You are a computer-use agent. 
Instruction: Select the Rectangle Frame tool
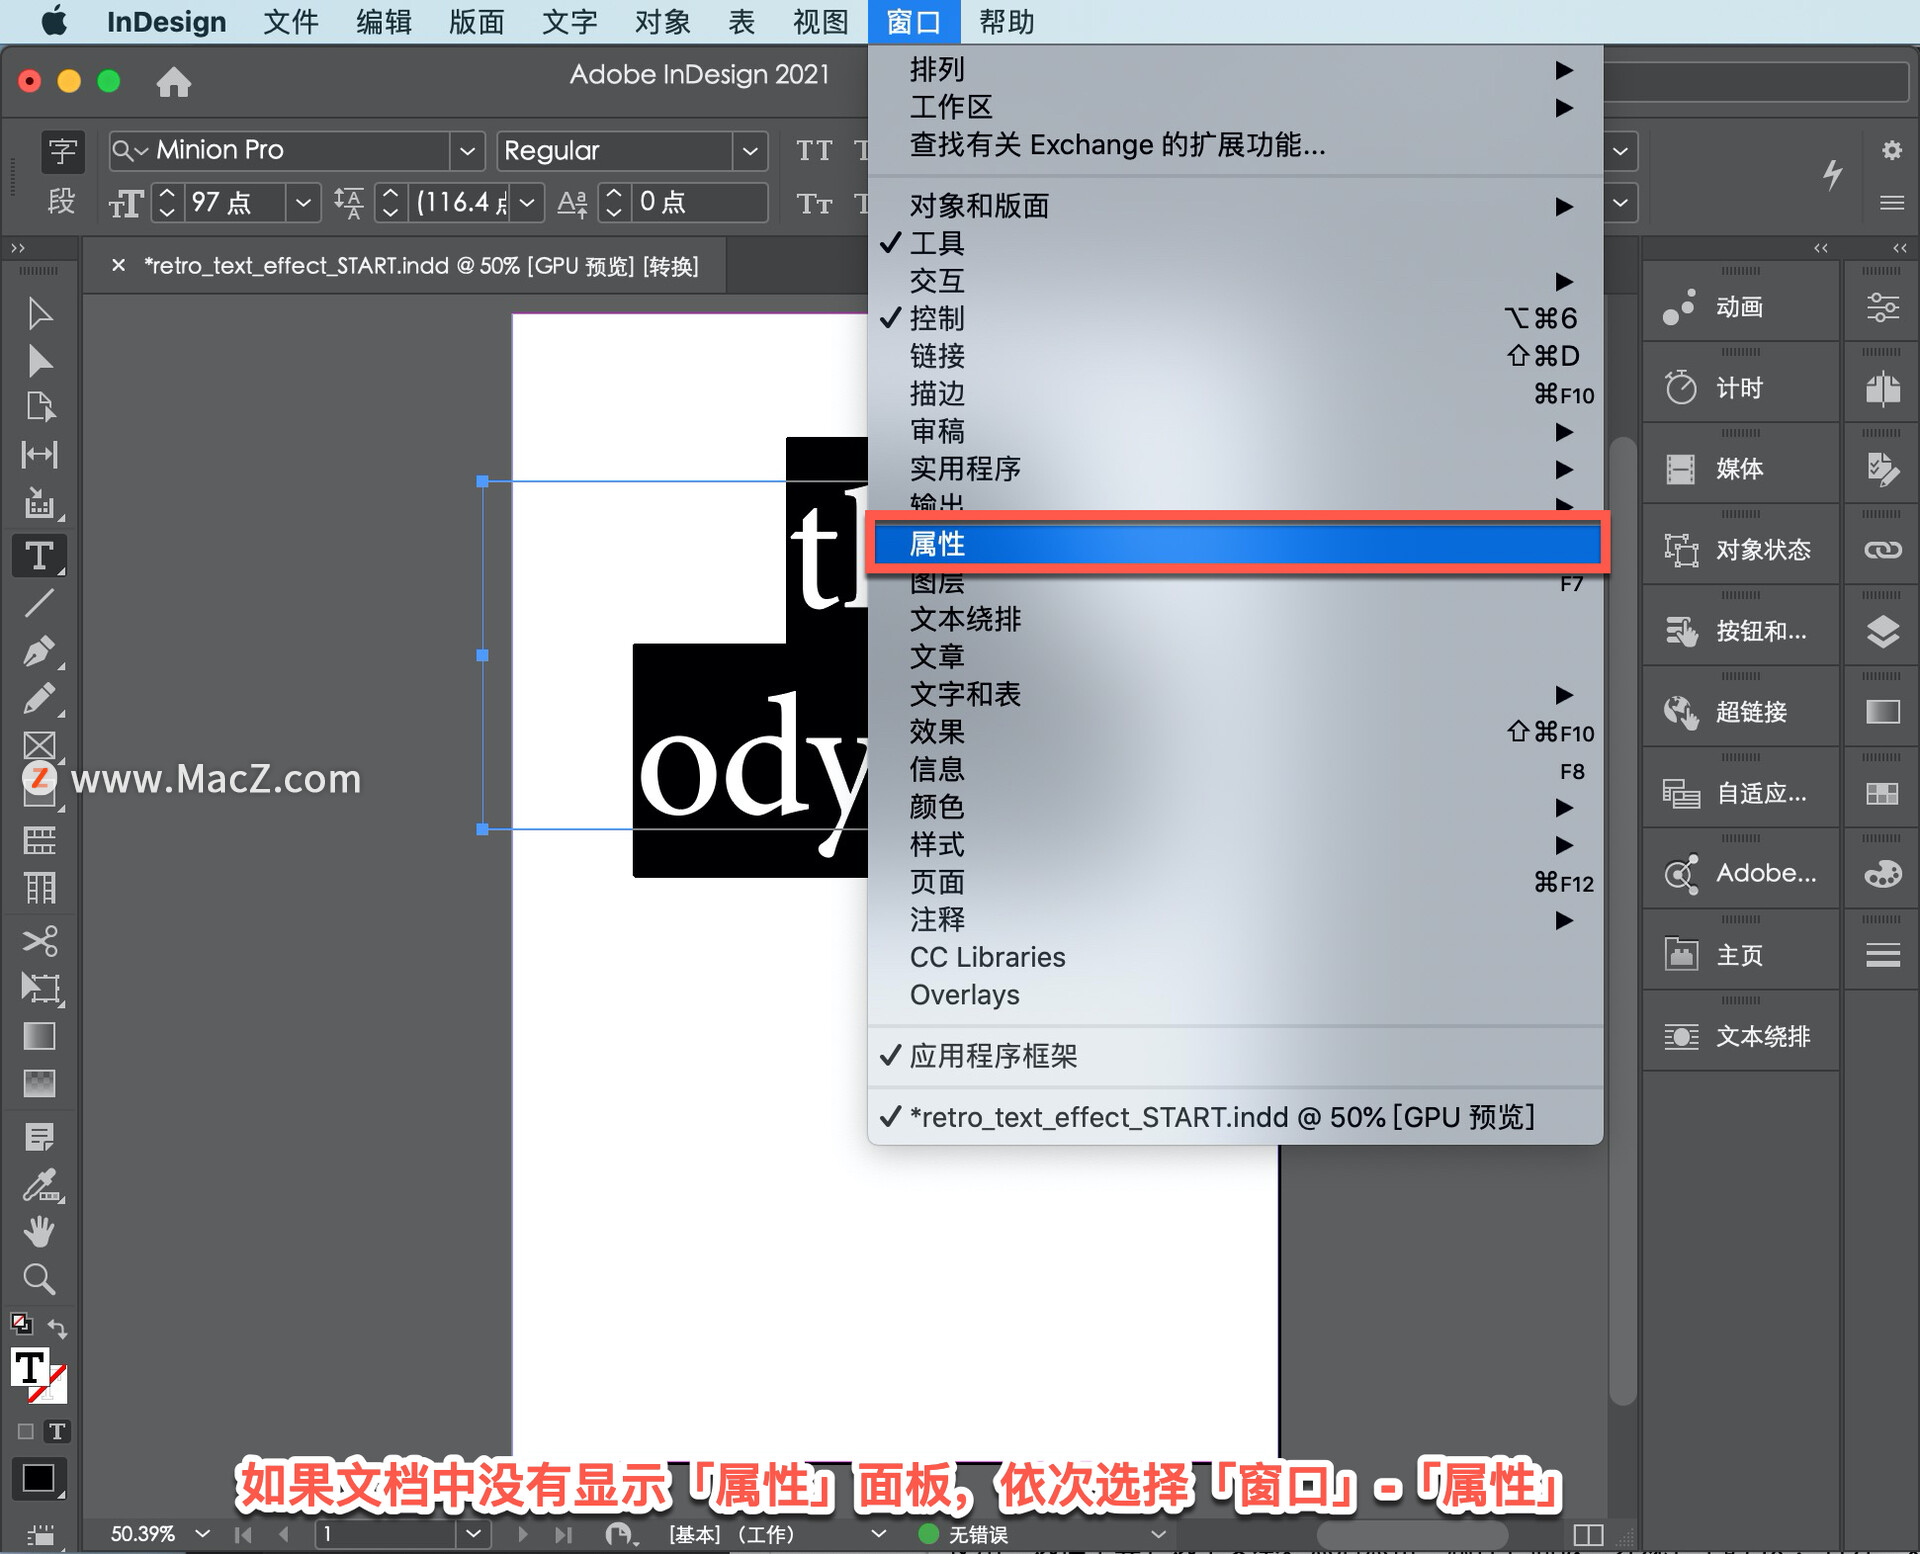click(x=39, y=745)
